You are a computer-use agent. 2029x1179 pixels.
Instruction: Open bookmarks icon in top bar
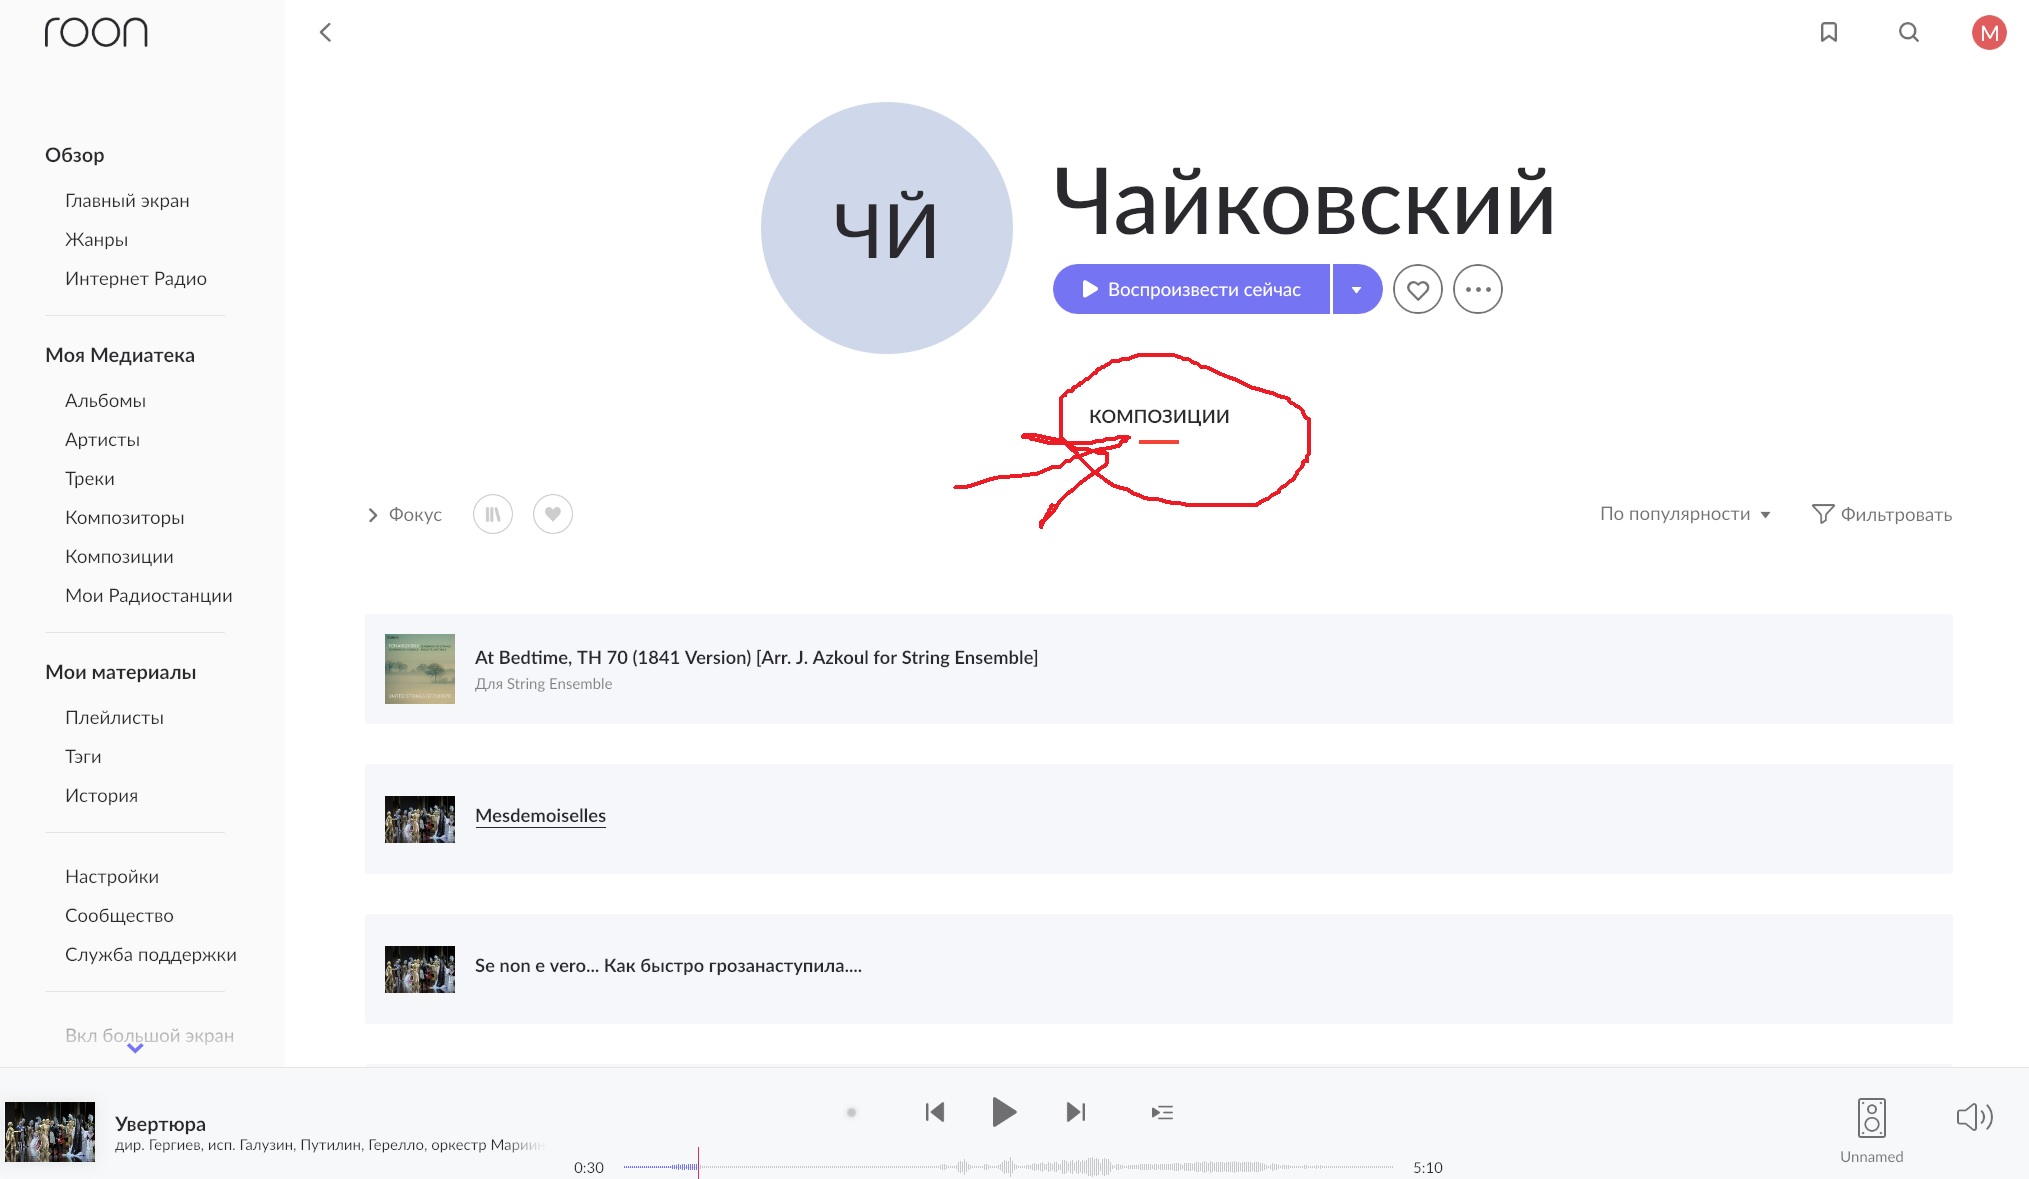1829,32
